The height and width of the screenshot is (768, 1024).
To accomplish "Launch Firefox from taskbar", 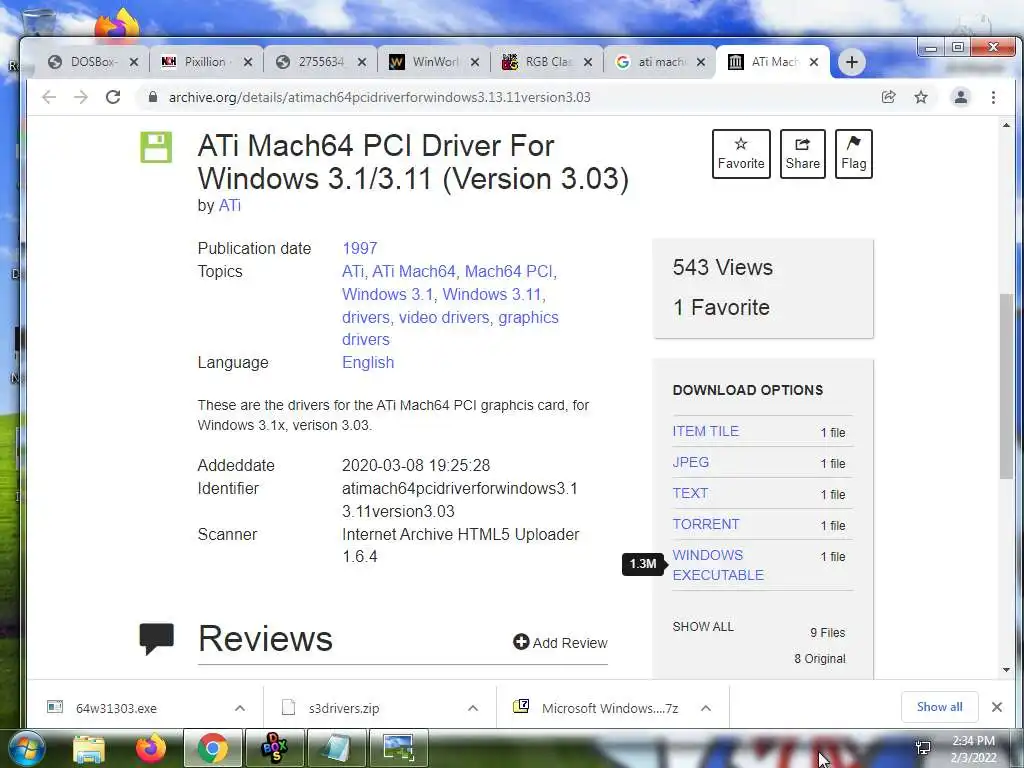I will point(150,748).
